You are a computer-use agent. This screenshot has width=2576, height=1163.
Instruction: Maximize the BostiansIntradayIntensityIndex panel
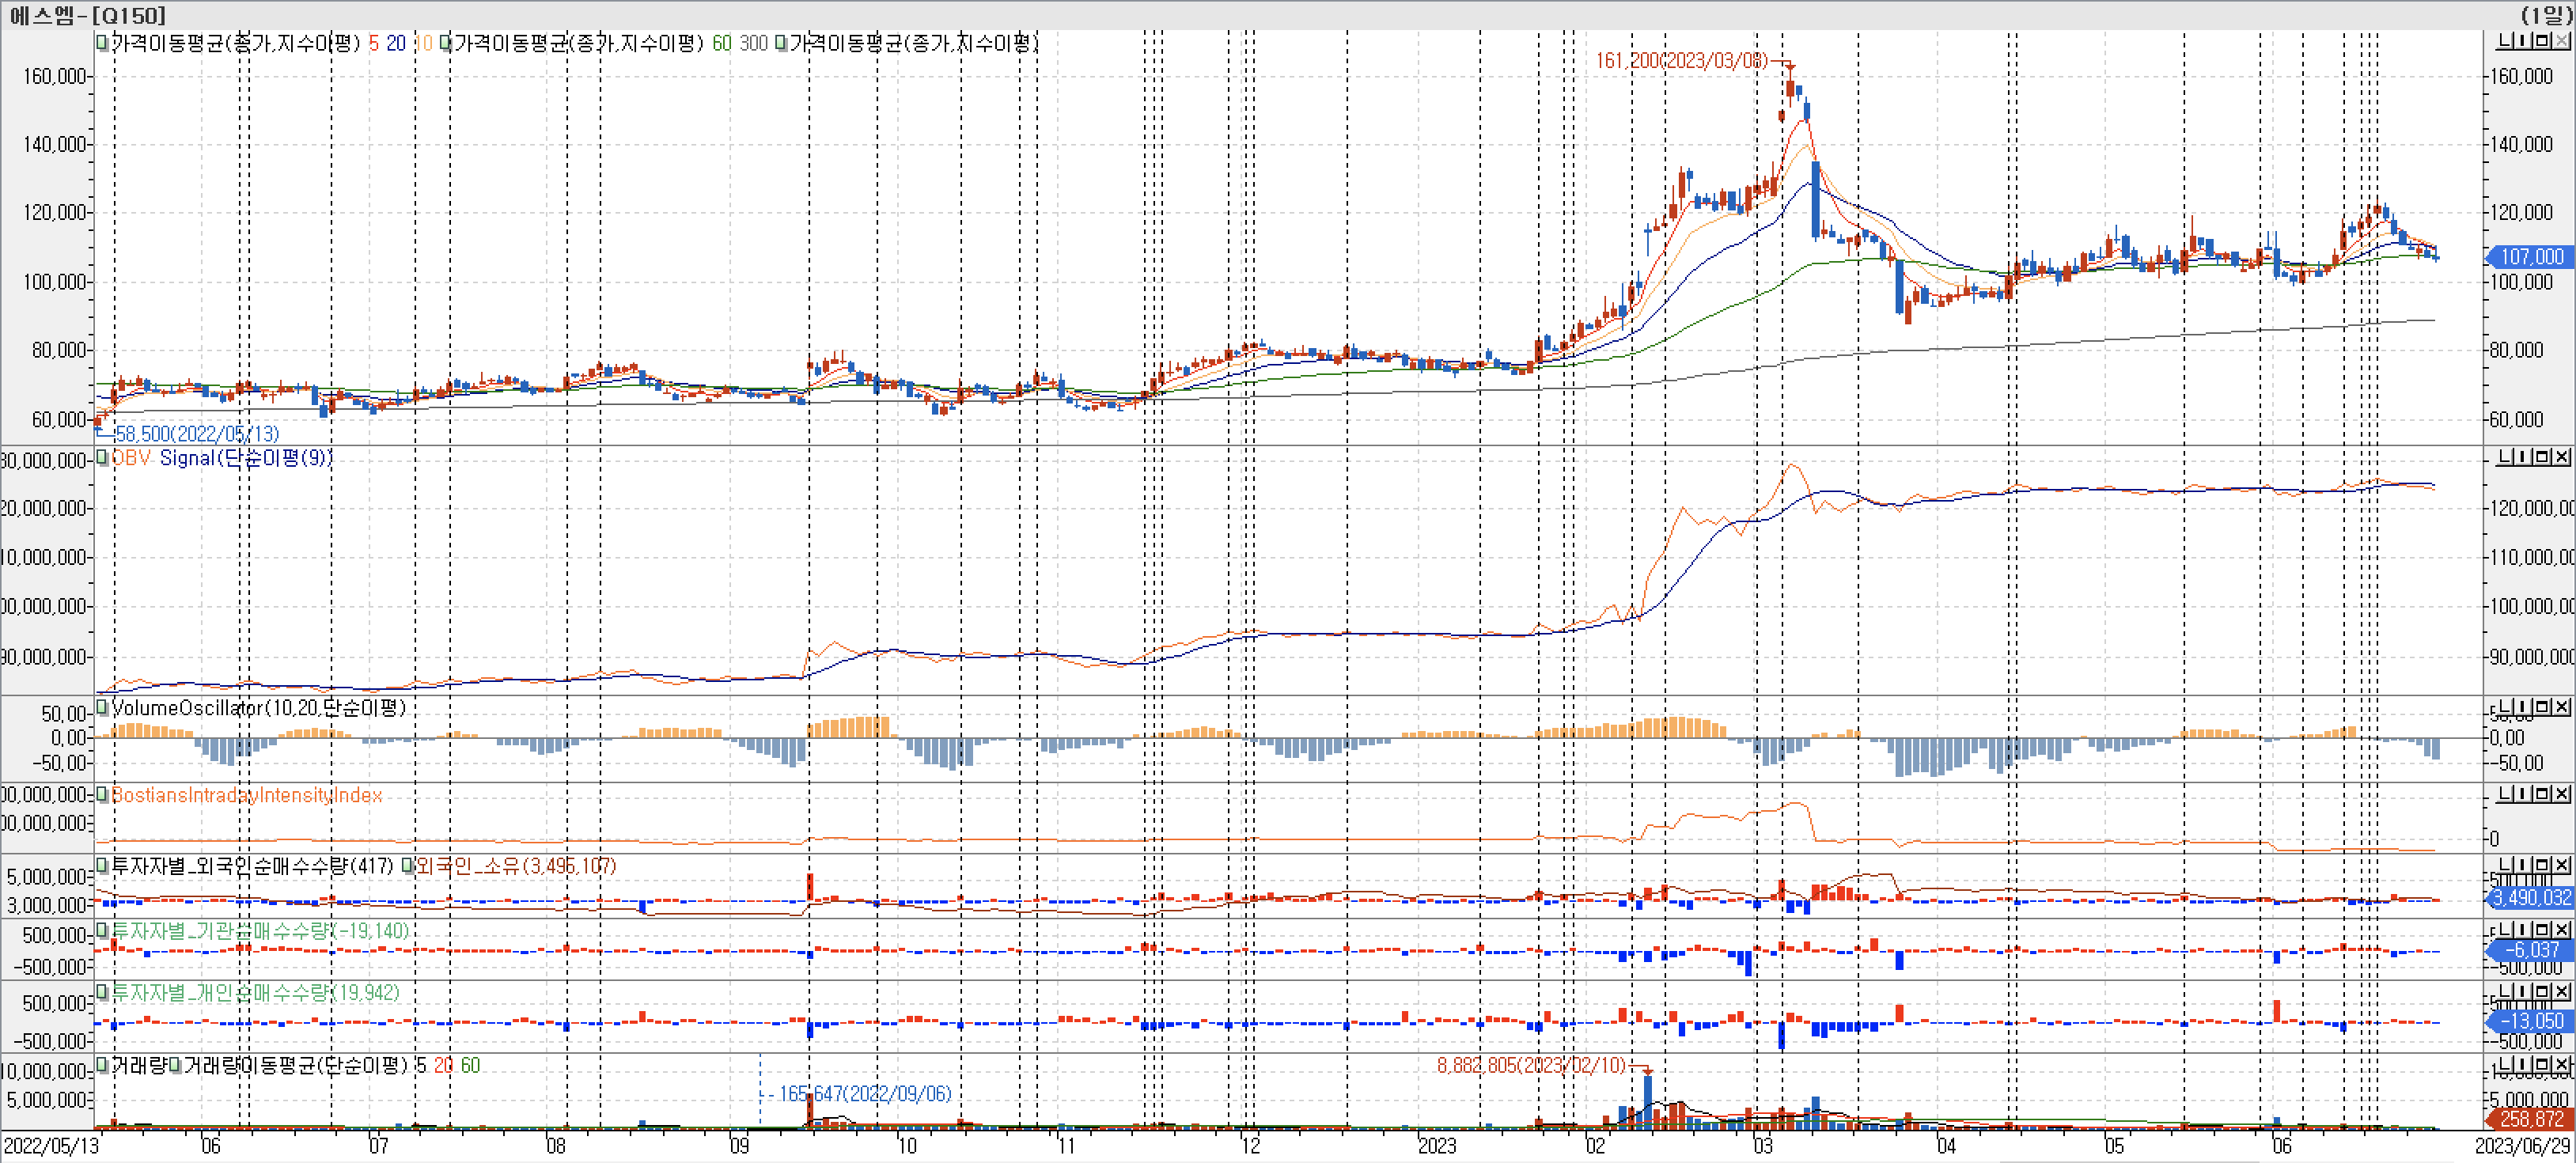[x=2542, y=794]
